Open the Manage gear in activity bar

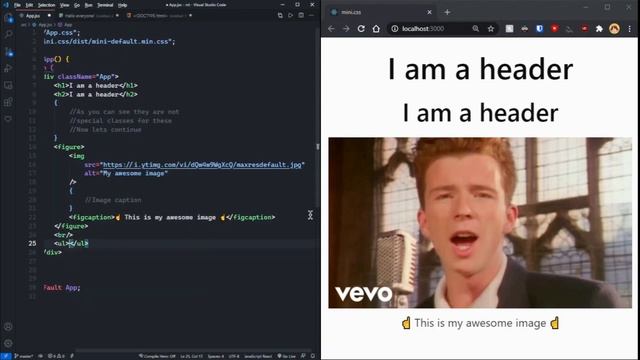[8, 343]
